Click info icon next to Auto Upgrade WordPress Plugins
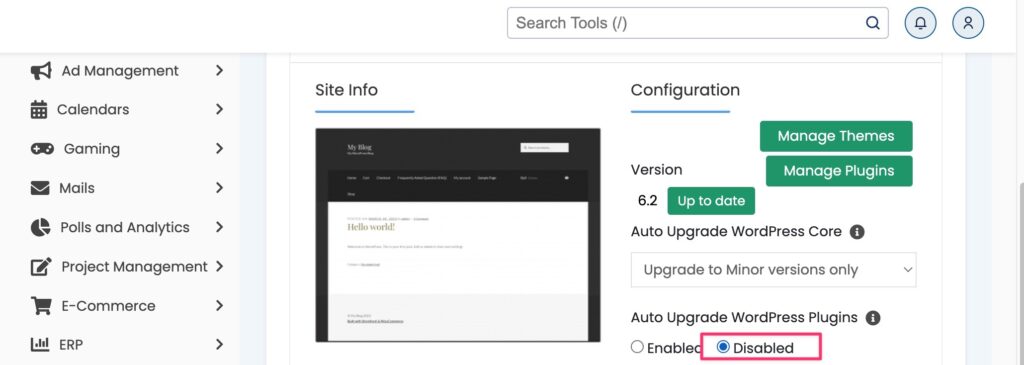 click(872, 318)
